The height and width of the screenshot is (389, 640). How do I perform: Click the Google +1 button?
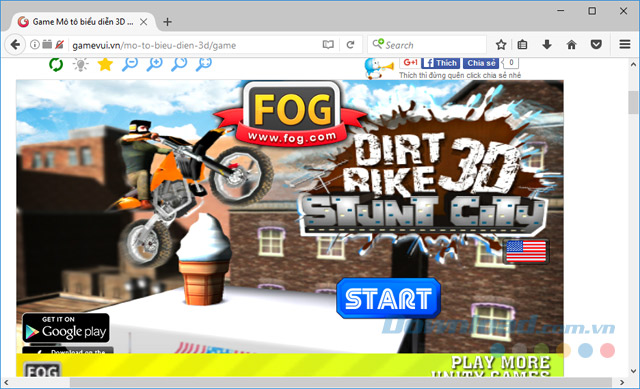(x=409, y=63)
